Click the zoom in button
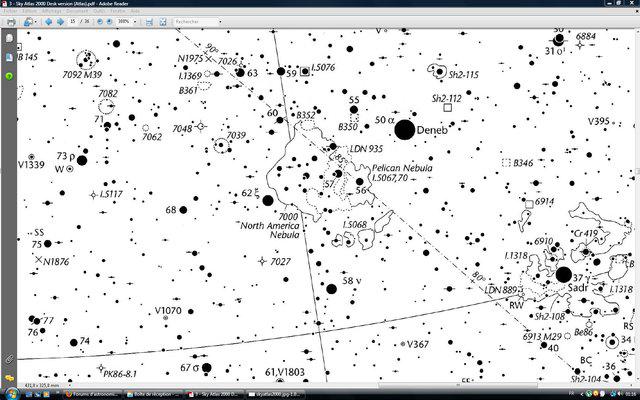 tap(109, 22)
